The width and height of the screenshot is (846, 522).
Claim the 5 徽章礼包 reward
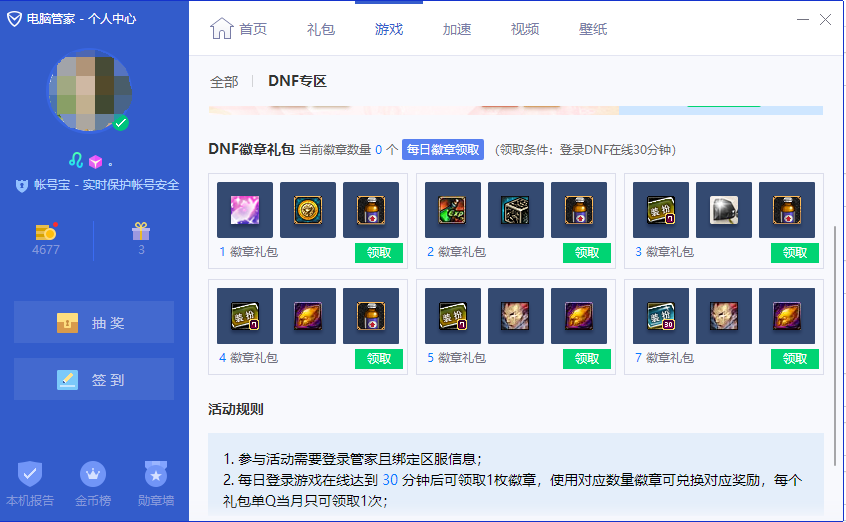[586, 358]
